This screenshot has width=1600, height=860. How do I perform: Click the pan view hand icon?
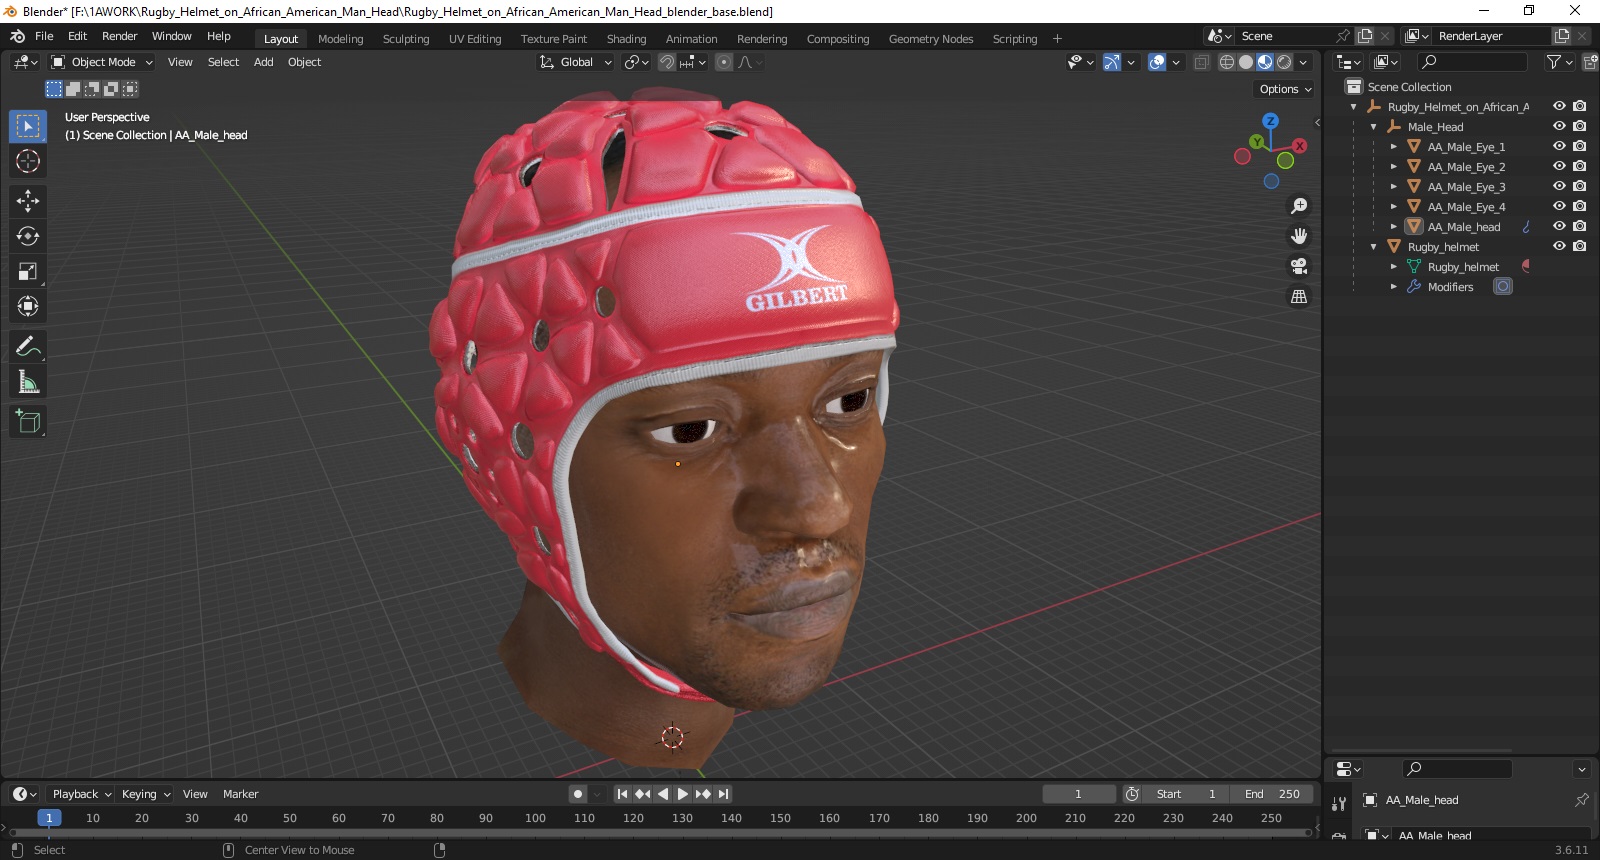[x=1299, y=236]
